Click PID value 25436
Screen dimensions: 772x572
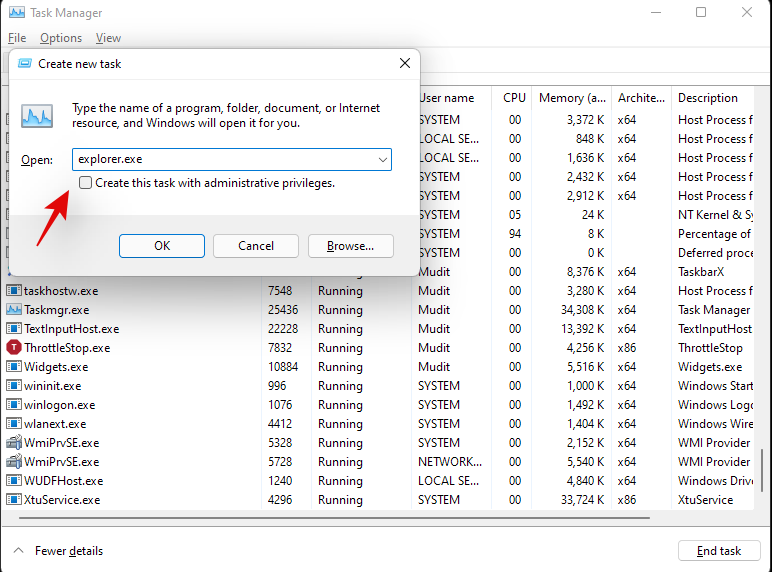283,310
